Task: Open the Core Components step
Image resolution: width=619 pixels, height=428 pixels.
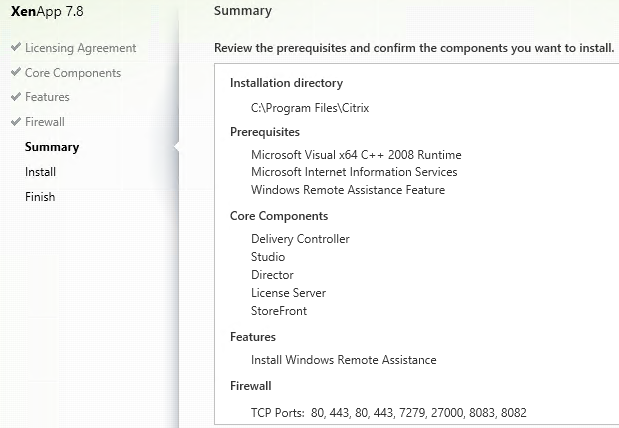Action: click(73, 73)
